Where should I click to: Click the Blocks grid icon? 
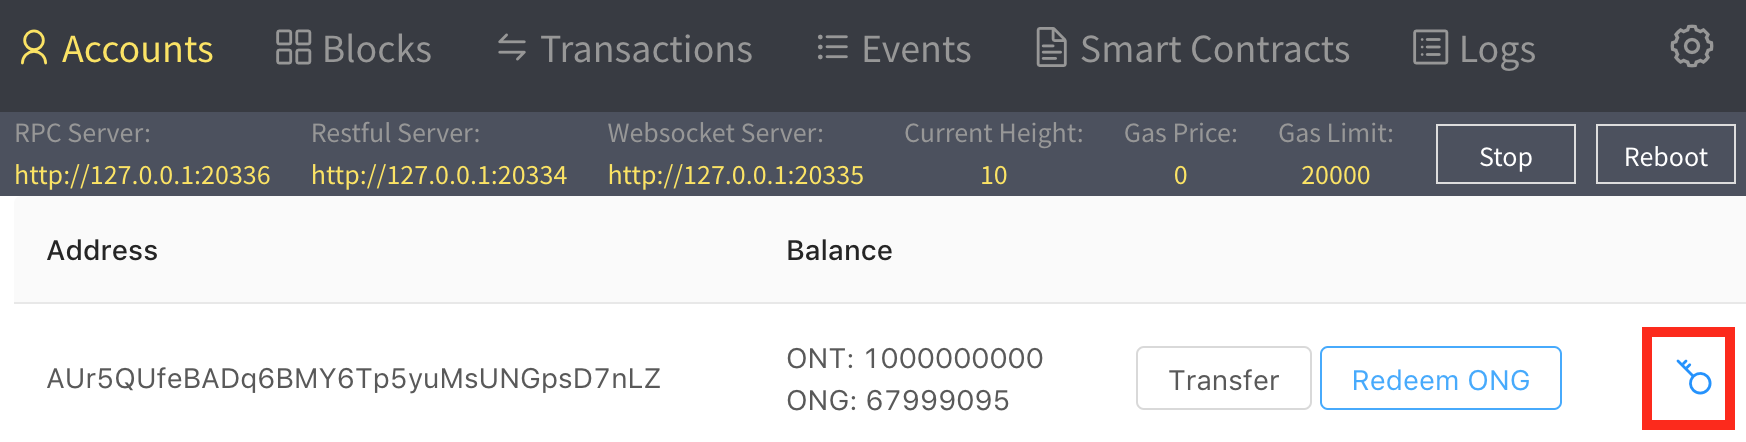tap(293, 48)
